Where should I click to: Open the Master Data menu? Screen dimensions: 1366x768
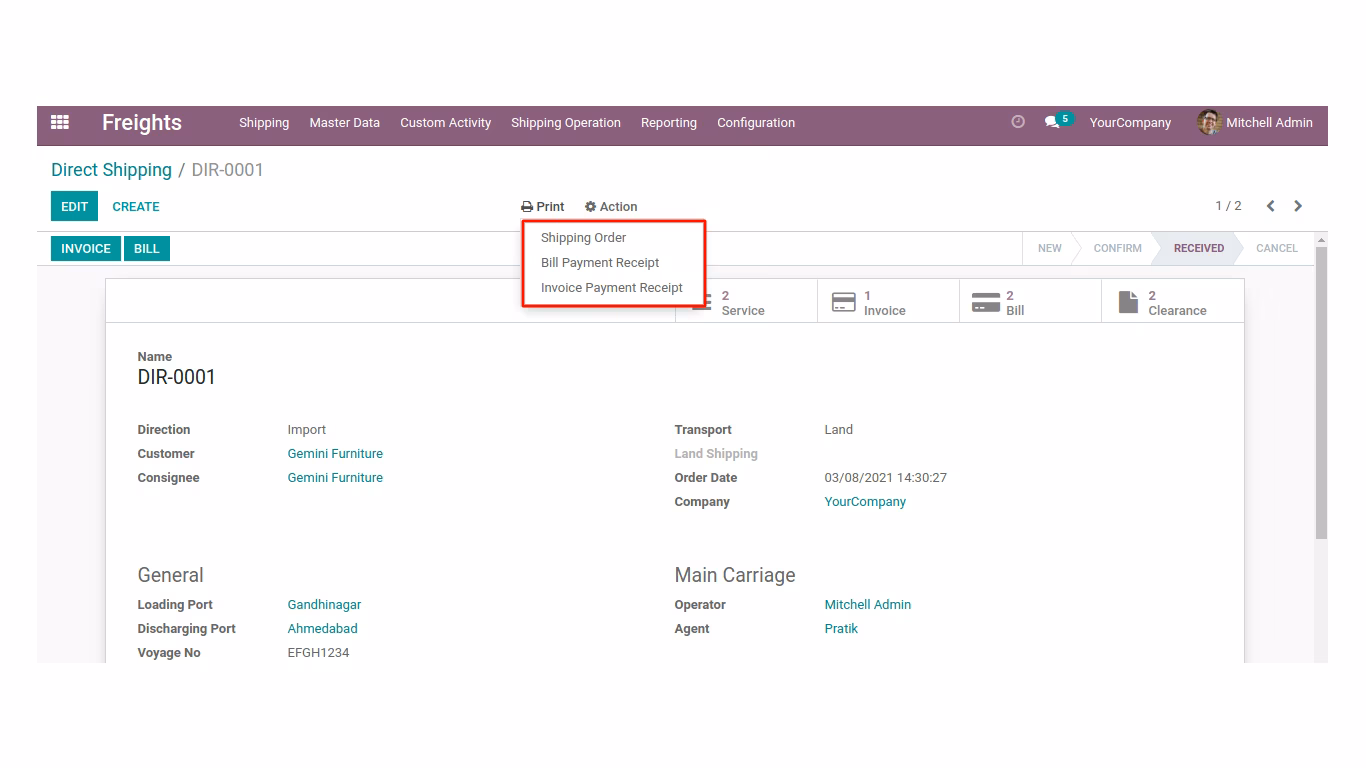(x=345, y=123)
